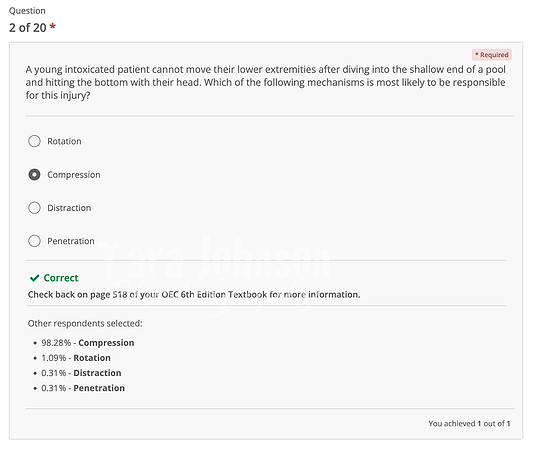The image size is (536, 450).
Task: Click the 'Correct' result text
Action: 61,278
